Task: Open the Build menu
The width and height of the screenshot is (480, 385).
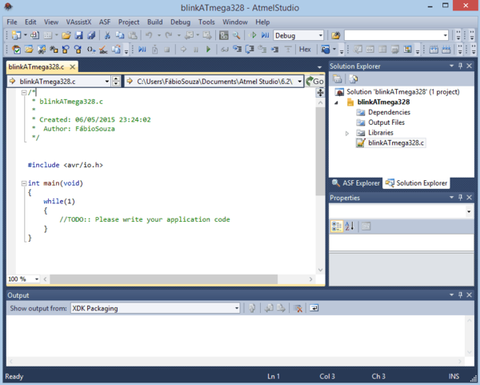Action: click(x=155, y=22)
